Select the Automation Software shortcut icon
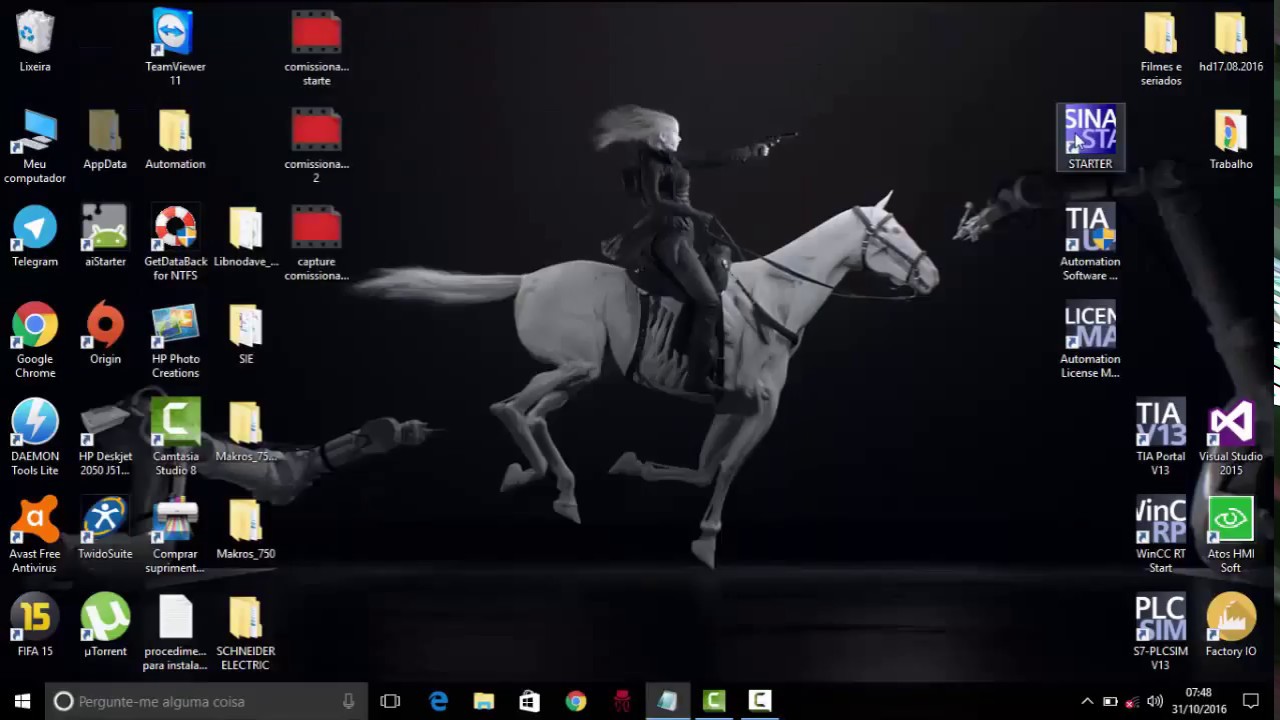Viewport: 1280px width, 720px height. pos(1090,243)
